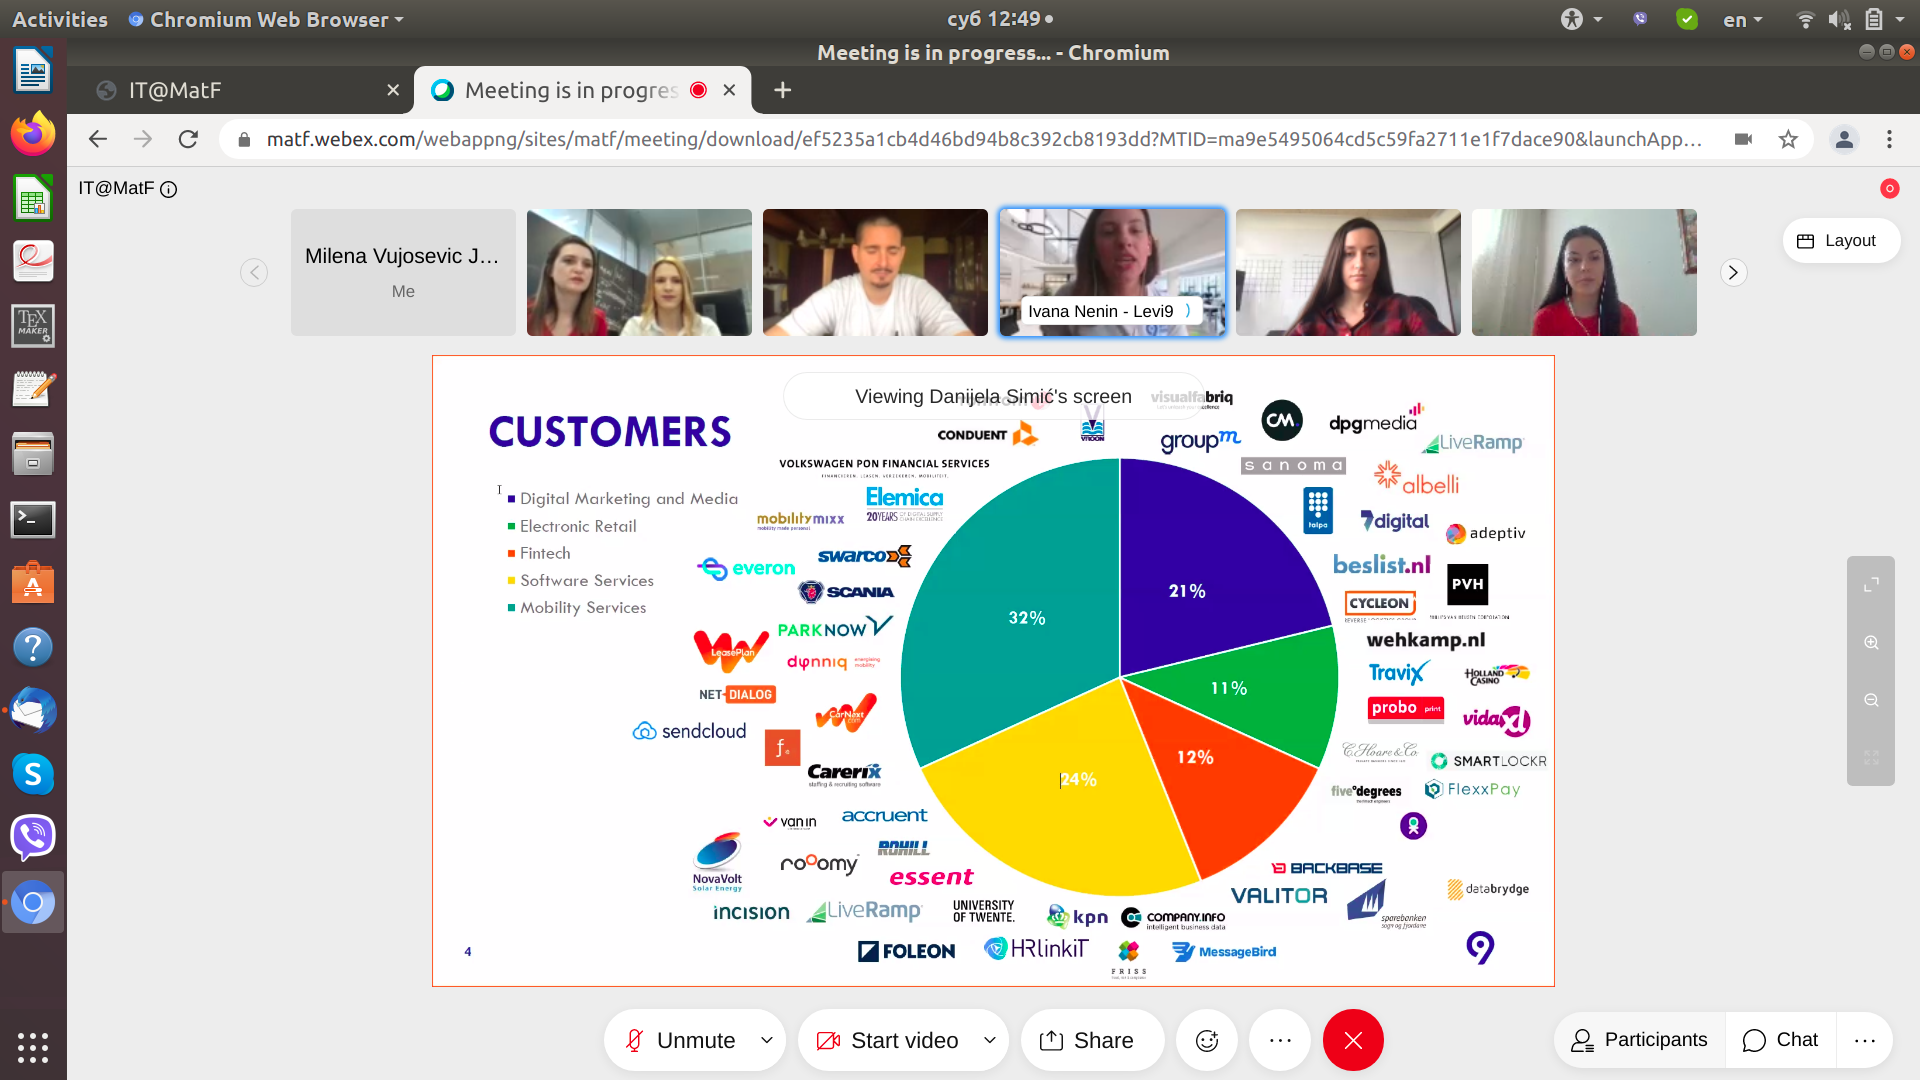Open Skype from the dock
The image size is (1920, 1080).
pos(33,774)
